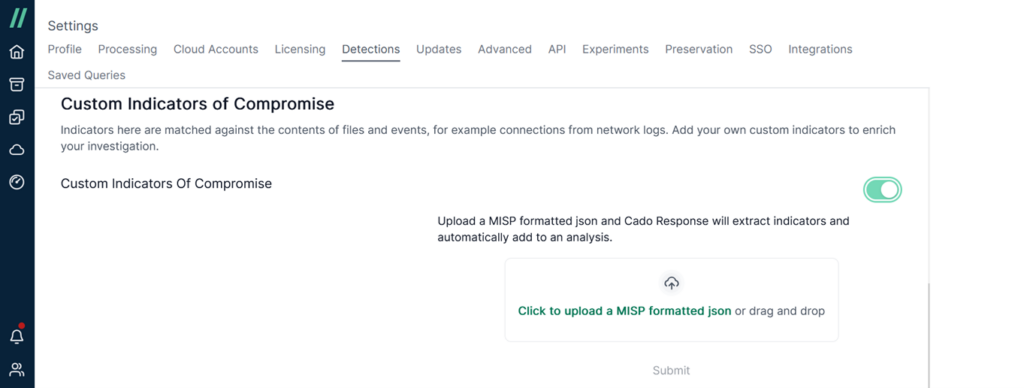Open the archive box sidebar icon
1024x388 pixels.
tap(17, 84)
